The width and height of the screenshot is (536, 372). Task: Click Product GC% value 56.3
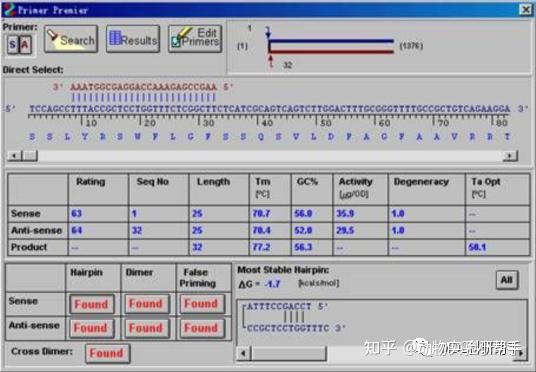click(303, 247)
